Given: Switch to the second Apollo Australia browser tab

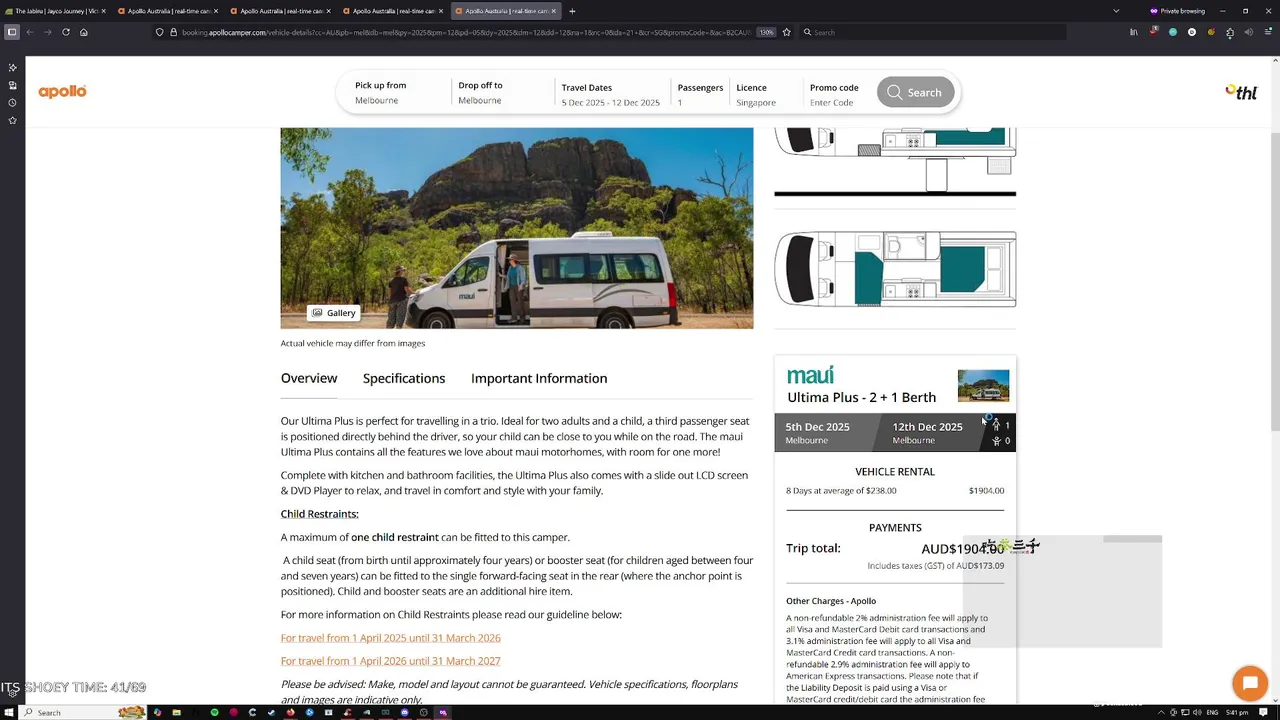Looking at the screenshot, I should click(x=282, y=11).
